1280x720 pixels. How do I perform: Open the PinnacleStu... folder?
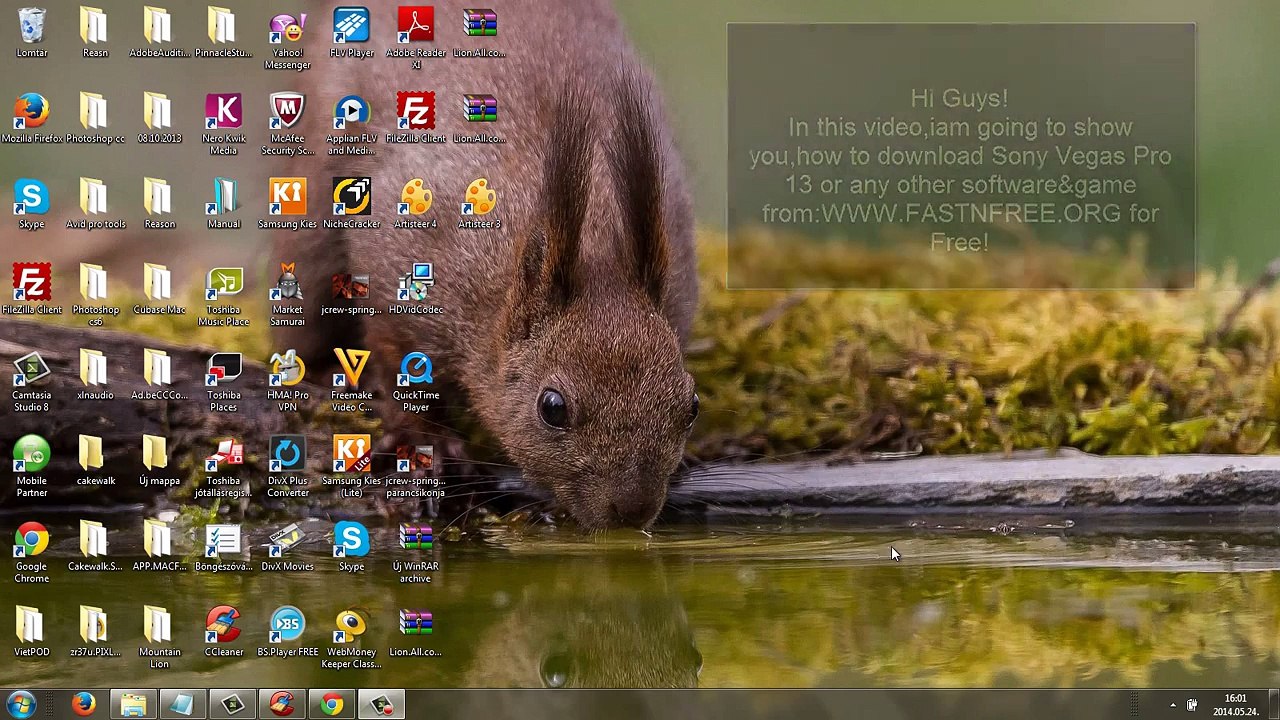point(223,33)
